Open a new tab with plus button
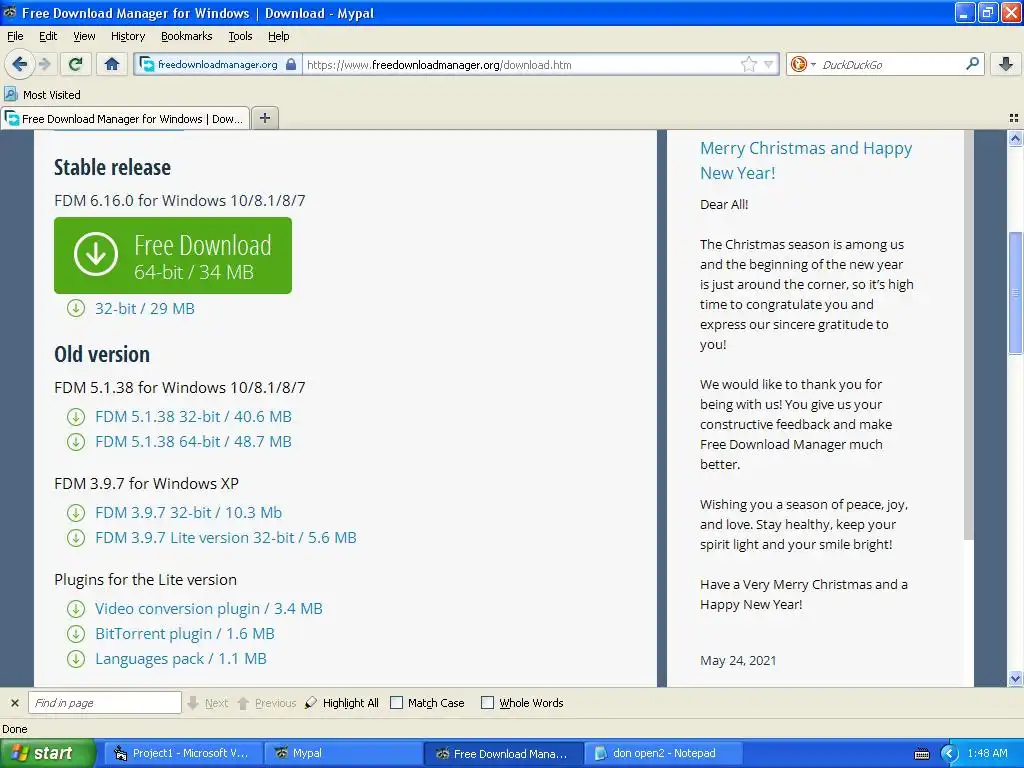This screenshot has height=768, width=1024. click(264, 118)
